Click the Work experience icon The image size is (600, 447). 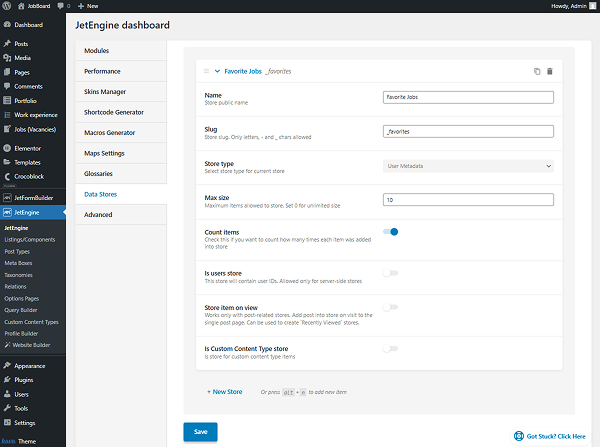7,115
